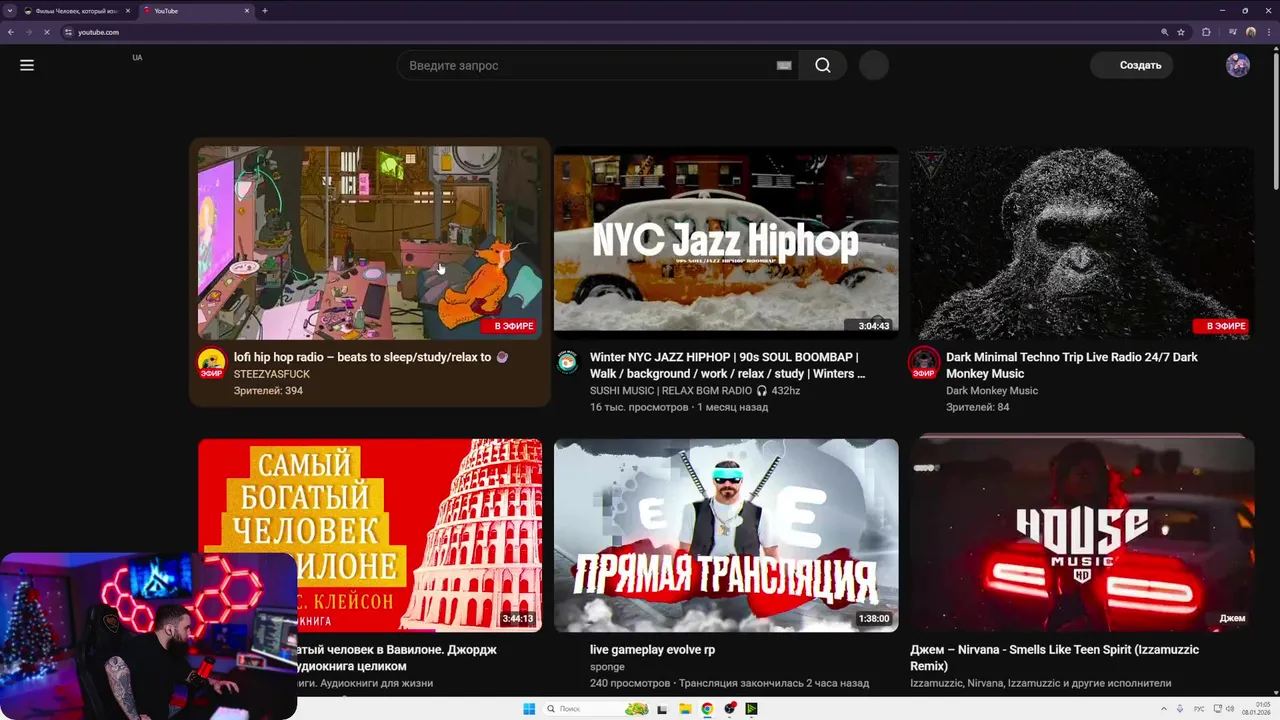1280x720 pixels.
Task: Click the Создать button
Action: pos(1132,65)
